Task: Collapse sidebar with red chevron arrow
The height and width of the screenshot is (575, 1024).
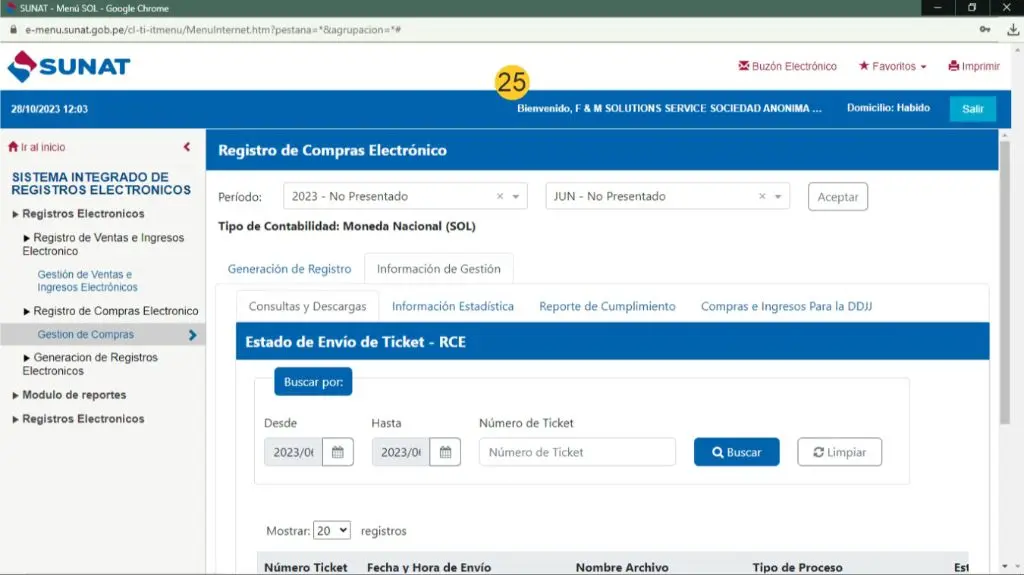Action: click(x=187, y=147)
